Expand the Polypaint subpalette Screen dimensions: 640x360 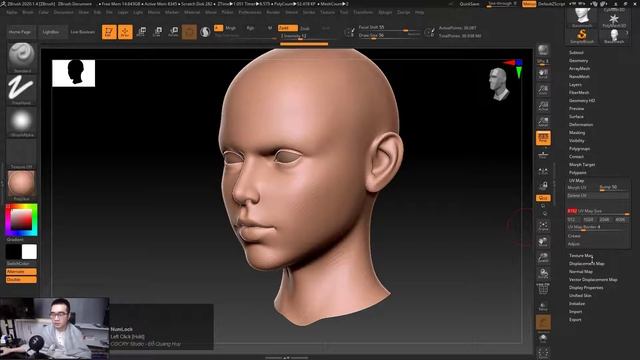coord(578,173)
